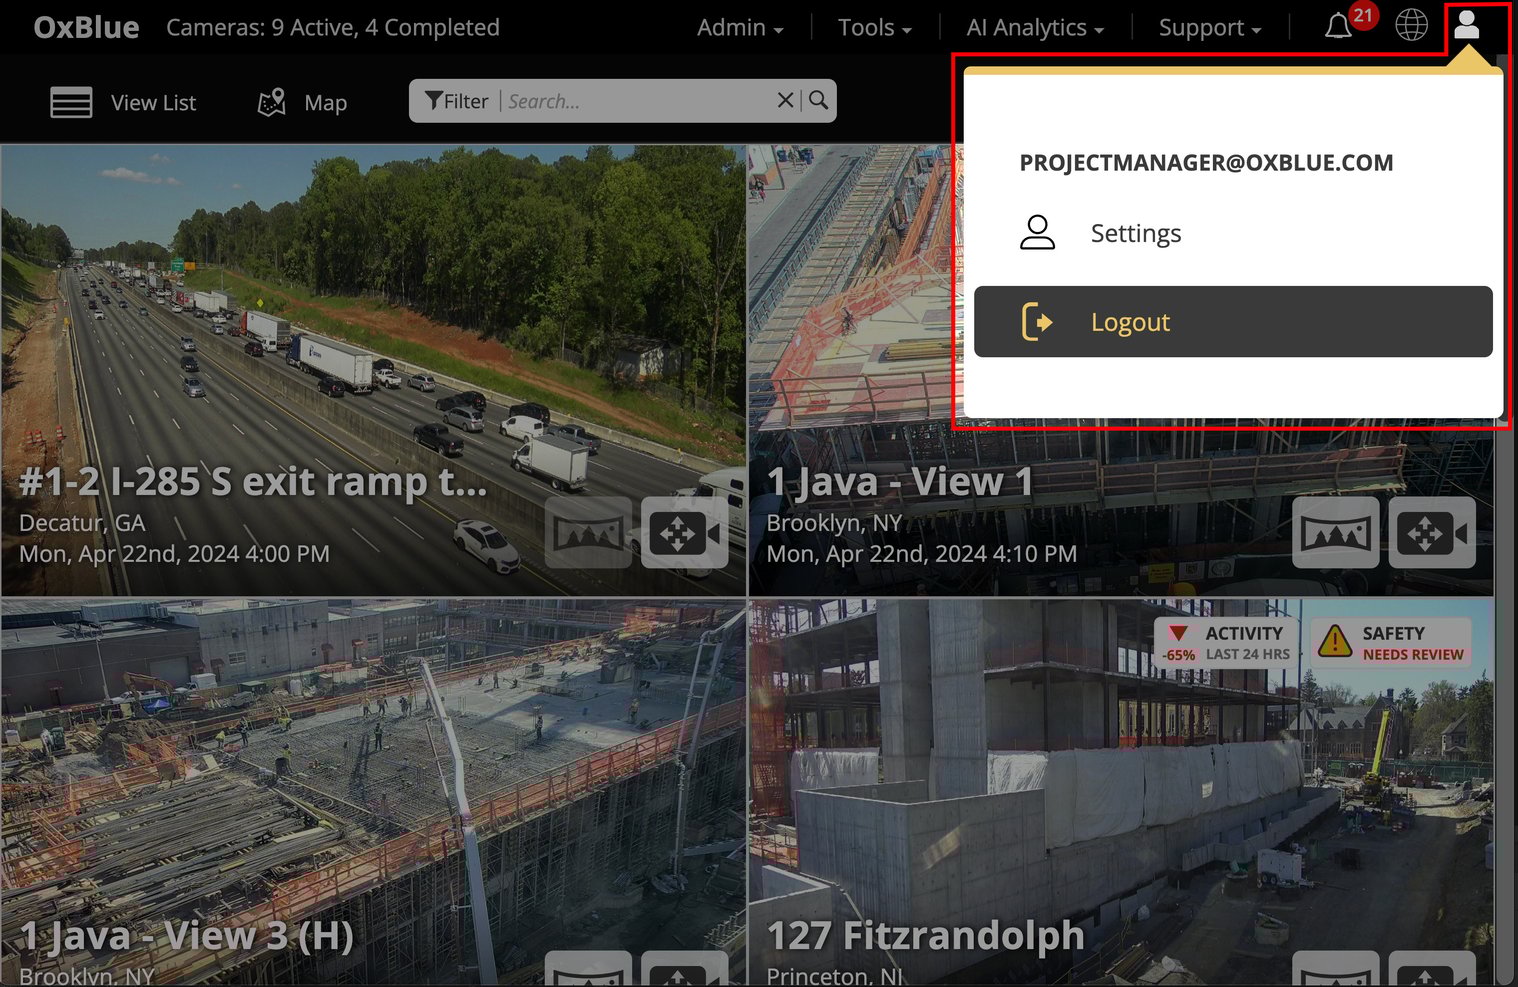Open time-lapse icon for I-285 camera
Screen dimensions: 1518x987
click(588, 533)
